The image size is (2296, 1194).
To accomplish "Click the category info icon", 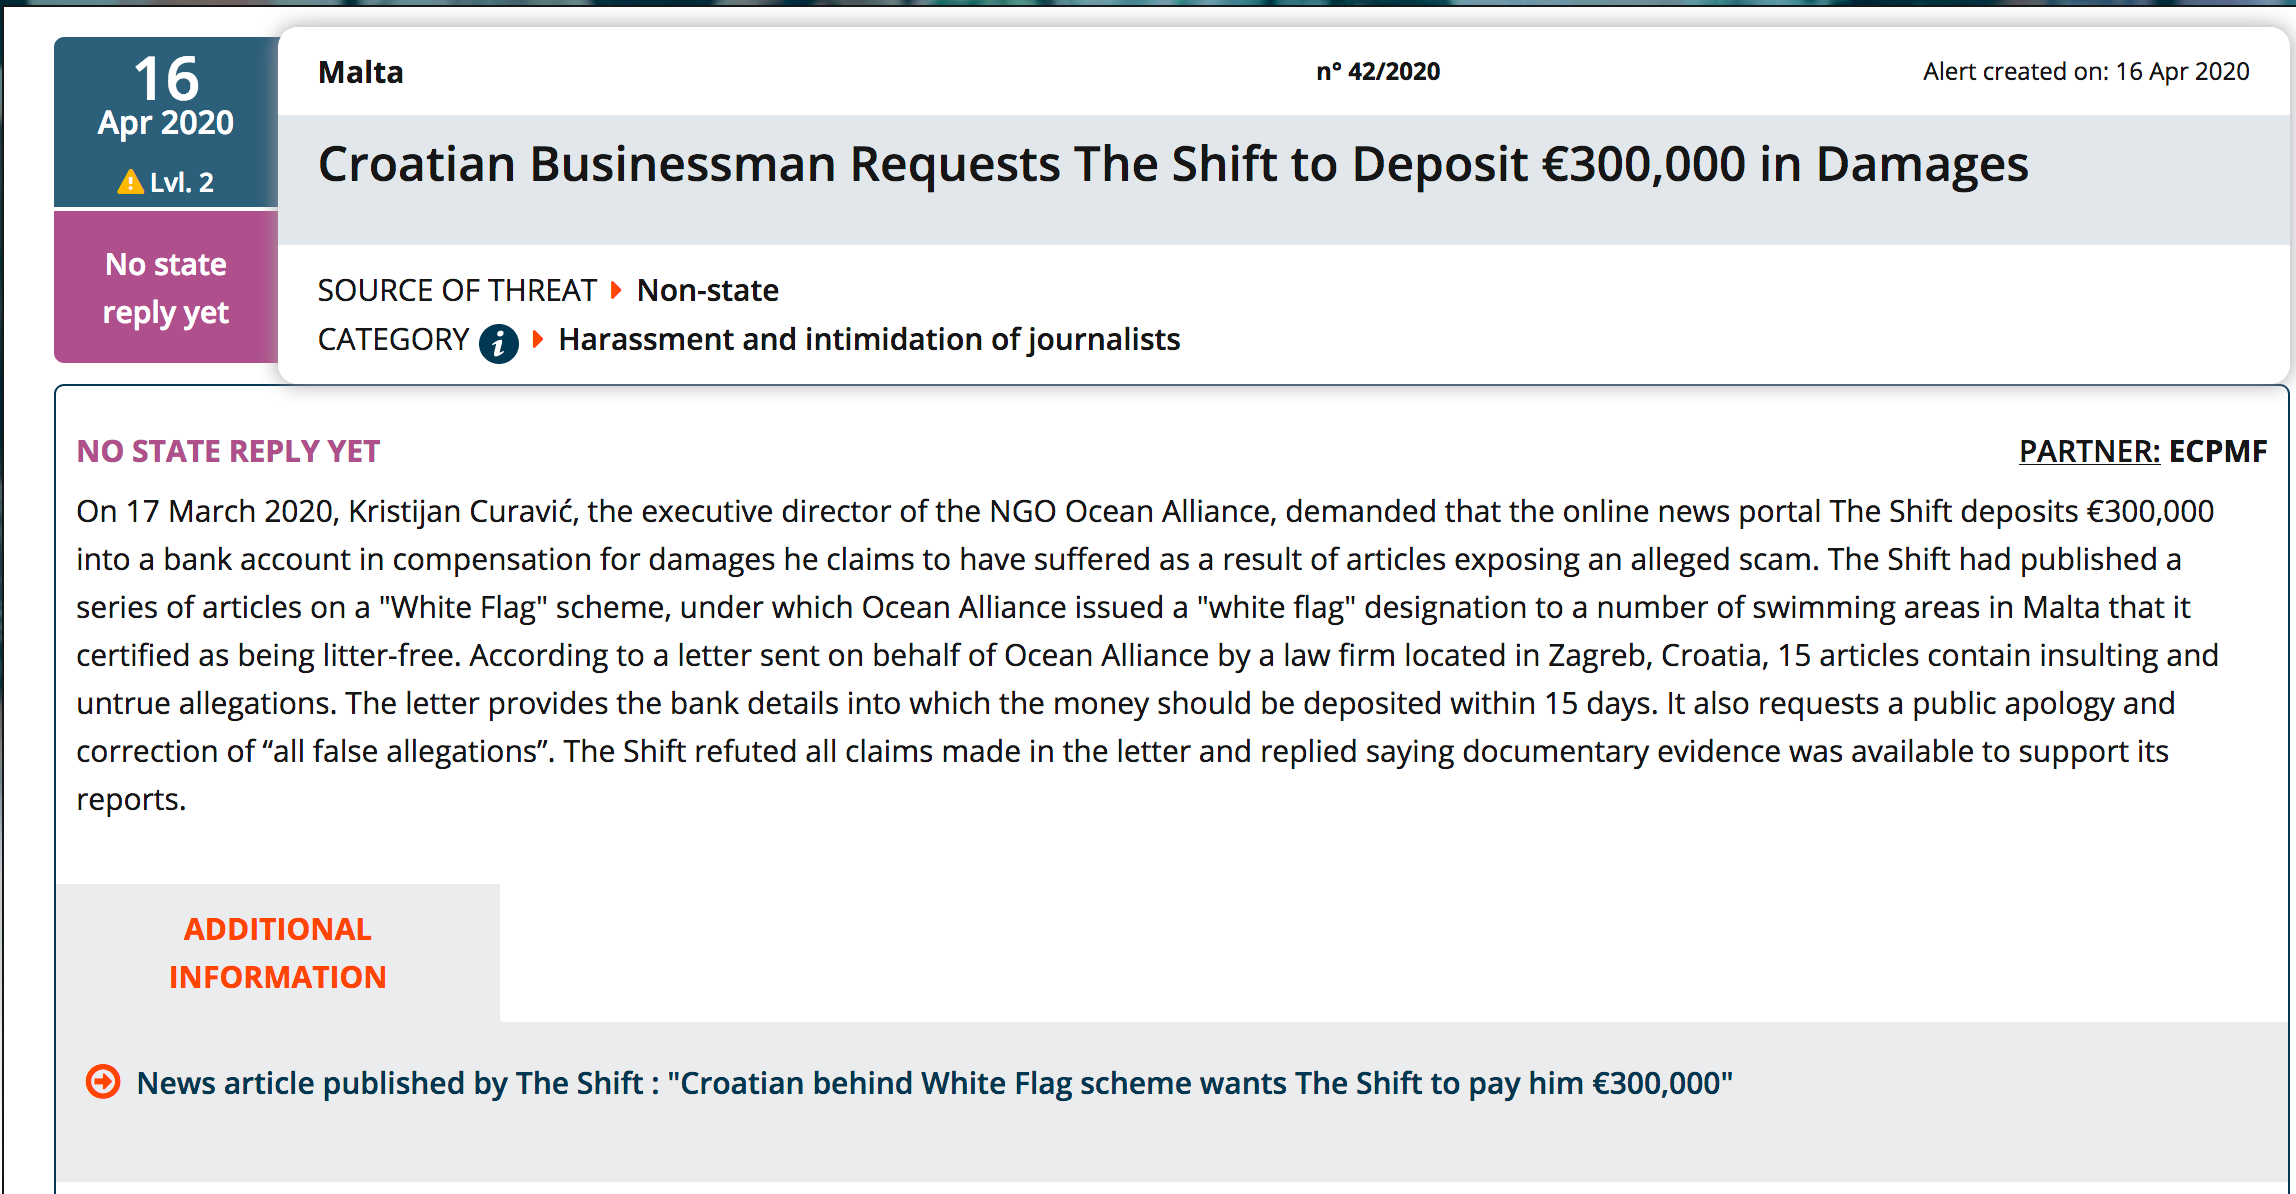I will [498, 343].
